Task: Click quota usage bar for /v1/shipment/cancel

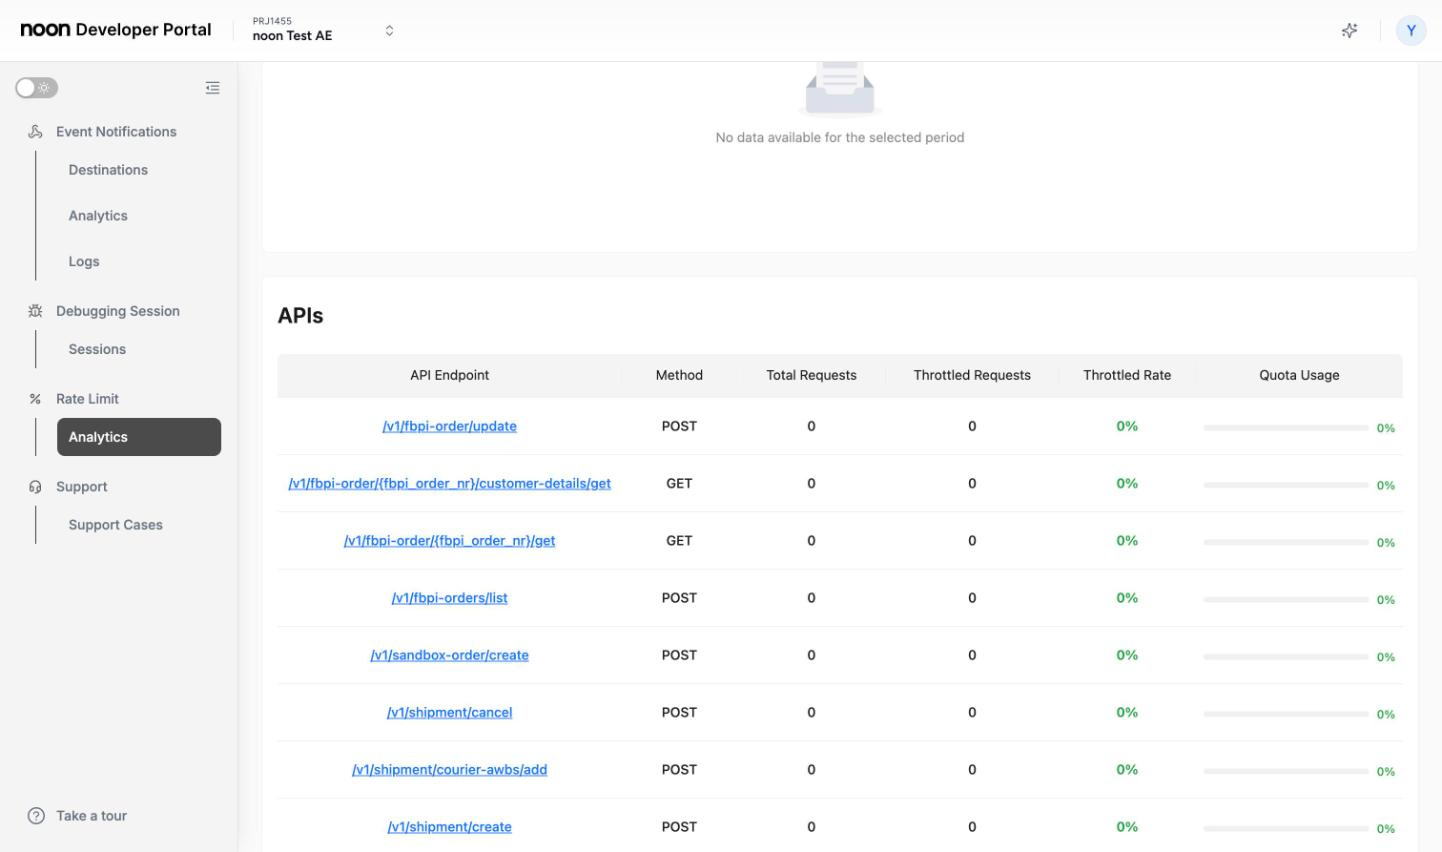Action: 1286,714
